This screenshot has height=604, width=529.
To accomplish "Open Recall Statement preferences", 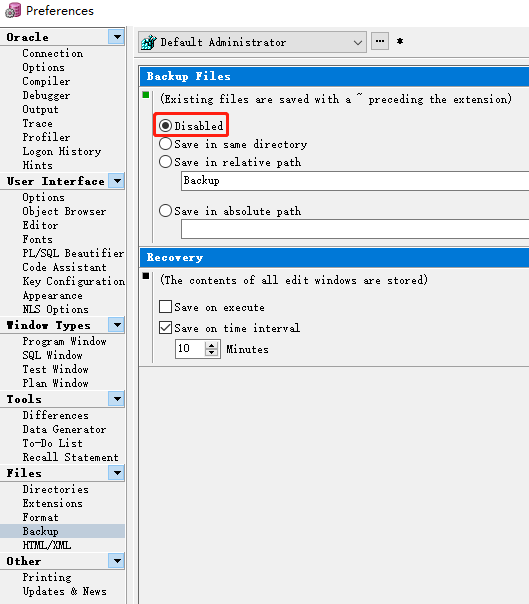I will click(70, 457).
